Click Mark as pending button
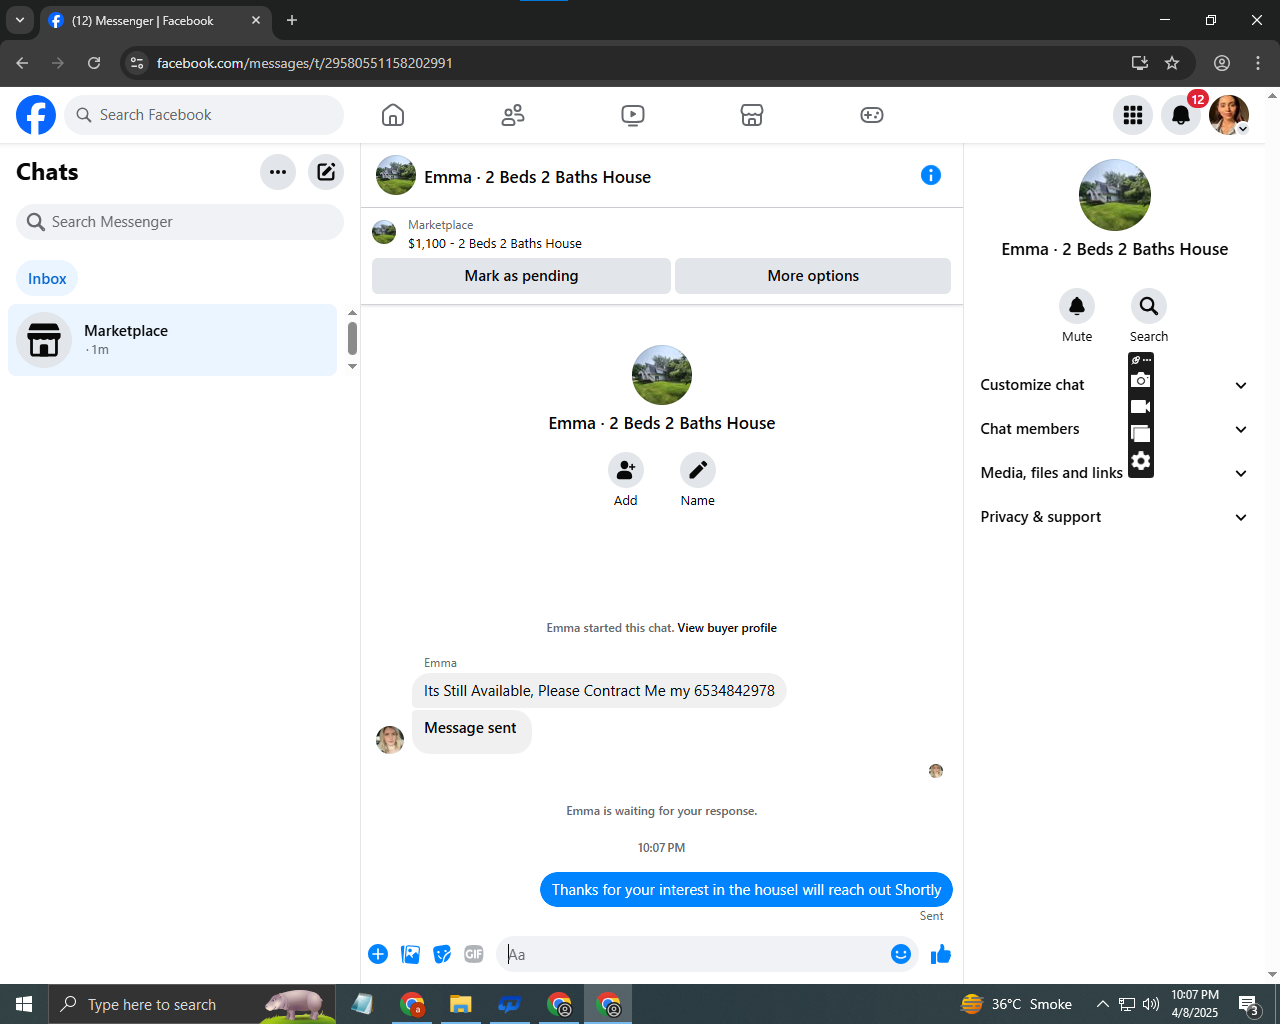The width and height of the screenshot is (1280, 1024). [x=521, y=276]
